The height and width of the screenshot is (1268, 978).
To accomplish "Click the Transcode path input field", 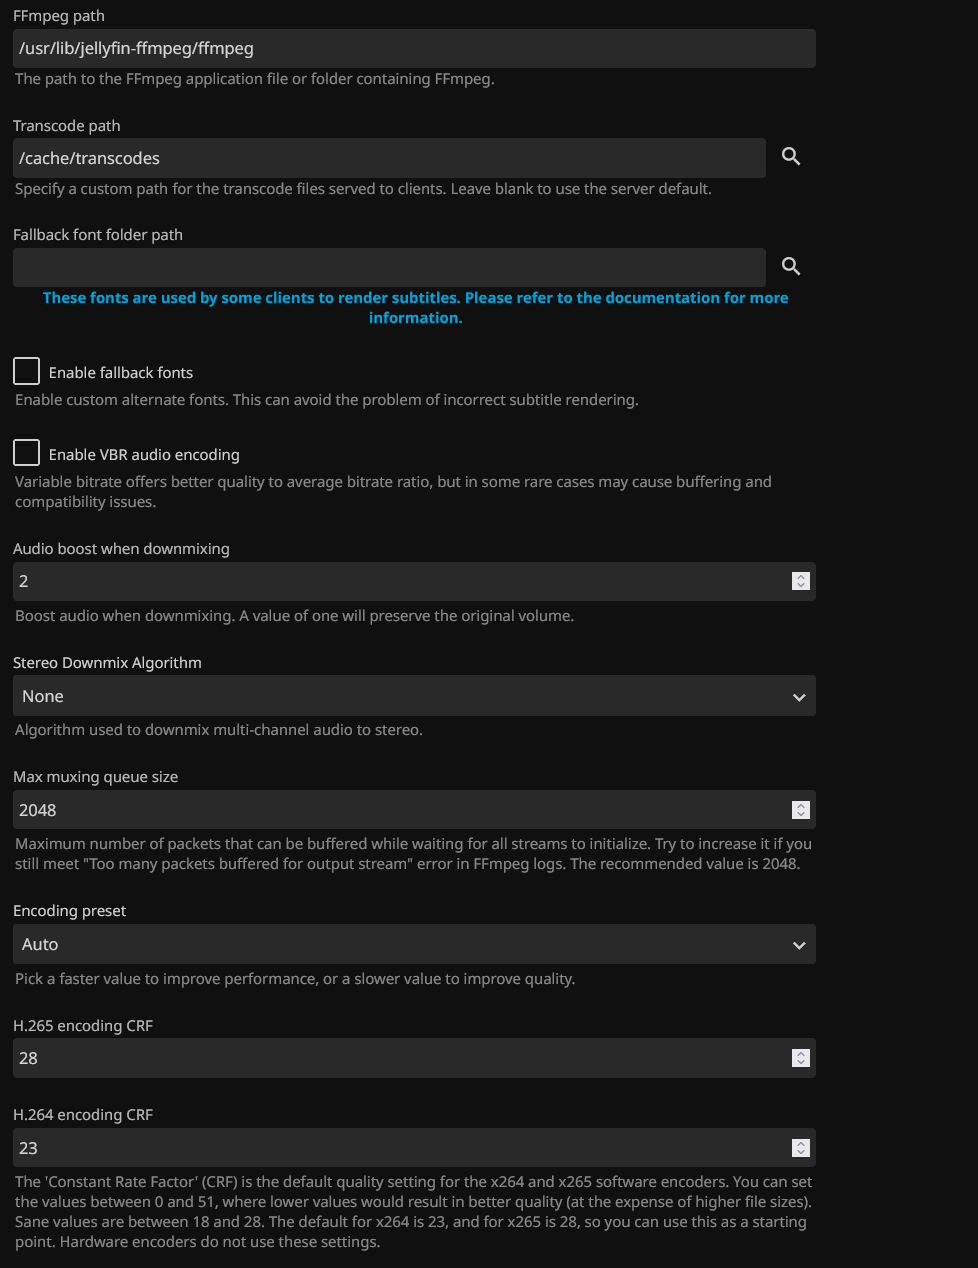I will coord(389,158).
